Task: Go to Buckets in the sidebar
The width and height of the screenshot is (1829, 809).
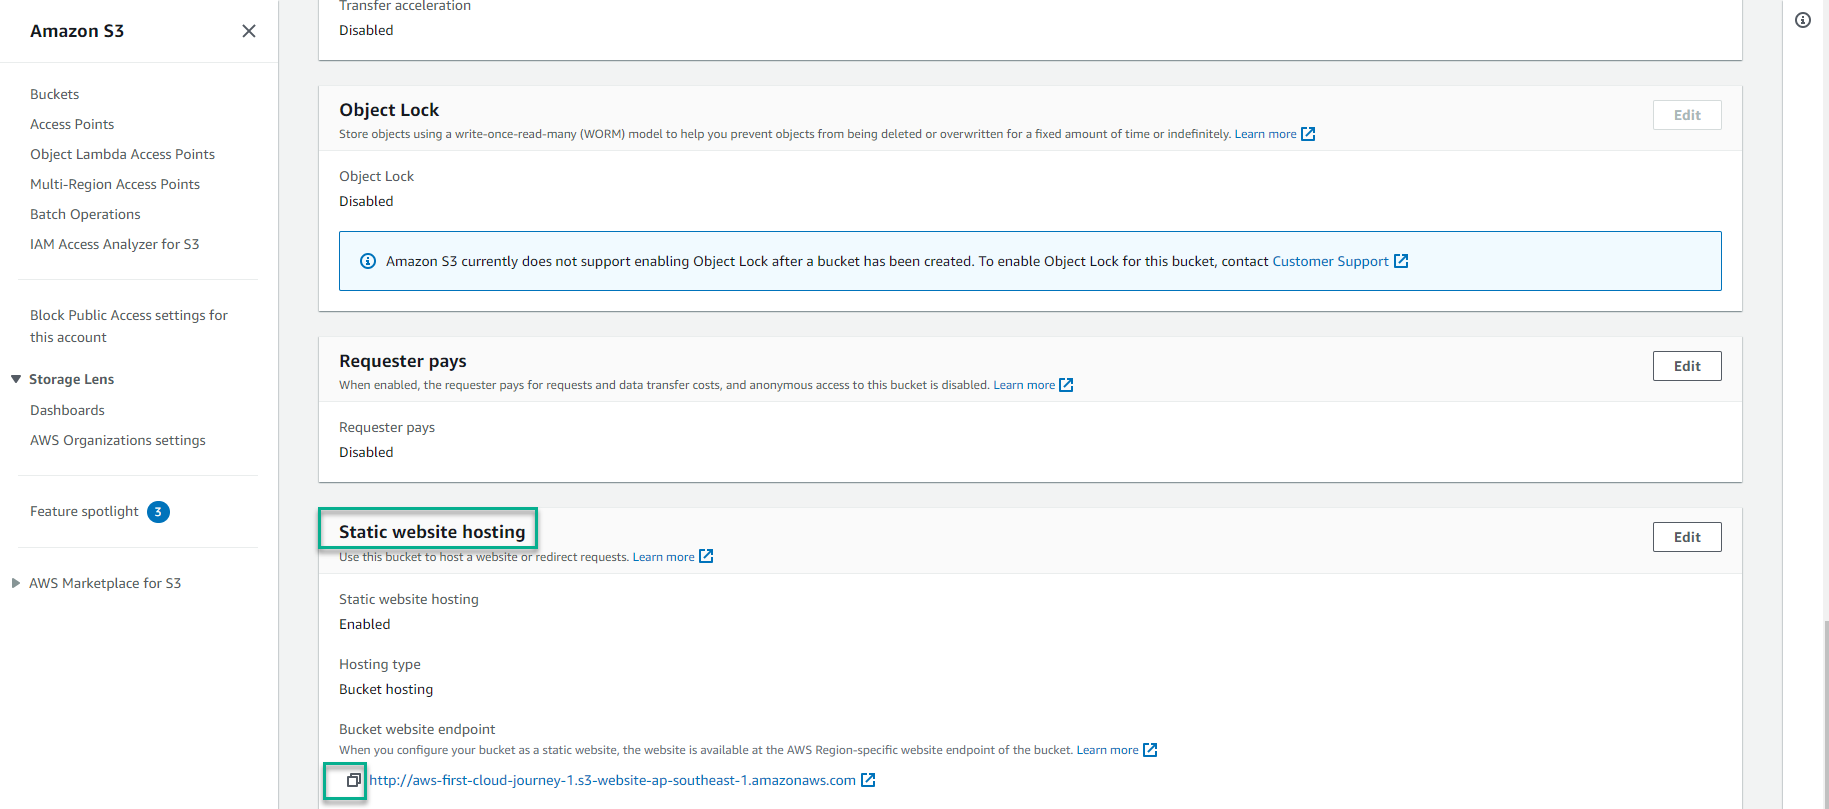Action: click(54, 94)
